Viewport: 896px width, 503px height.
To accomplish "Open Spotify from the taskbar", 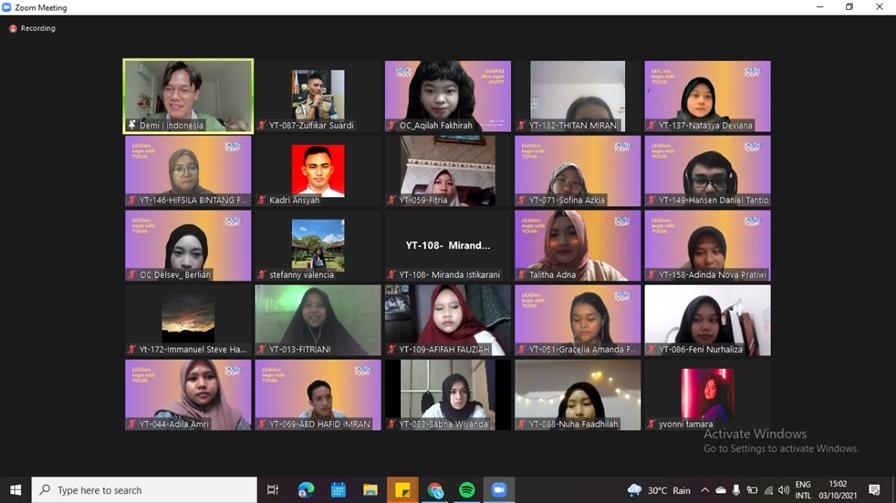I will point(467,490).
